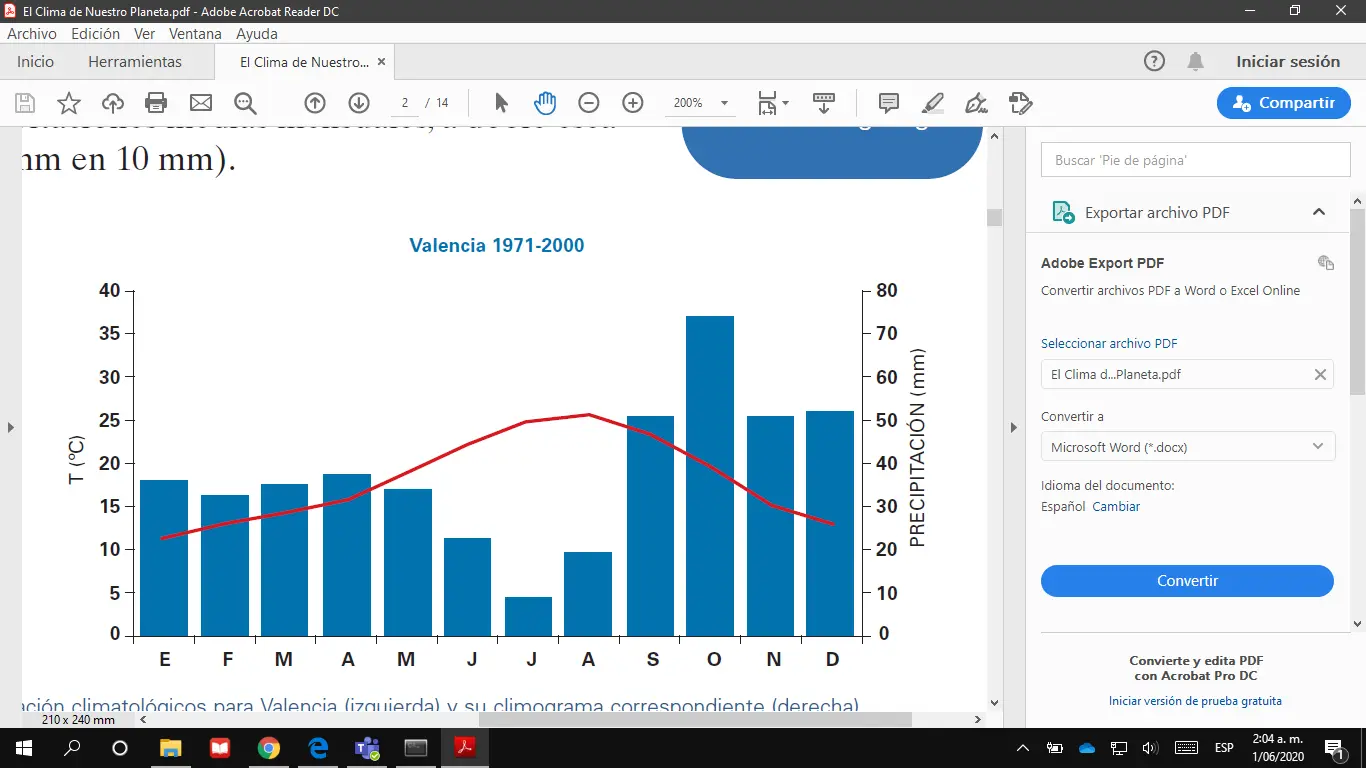The height and width of the screenshot is (768, 1366).
Task: Launch Google Chrome from the taskbar
Action: coord(268,747)
